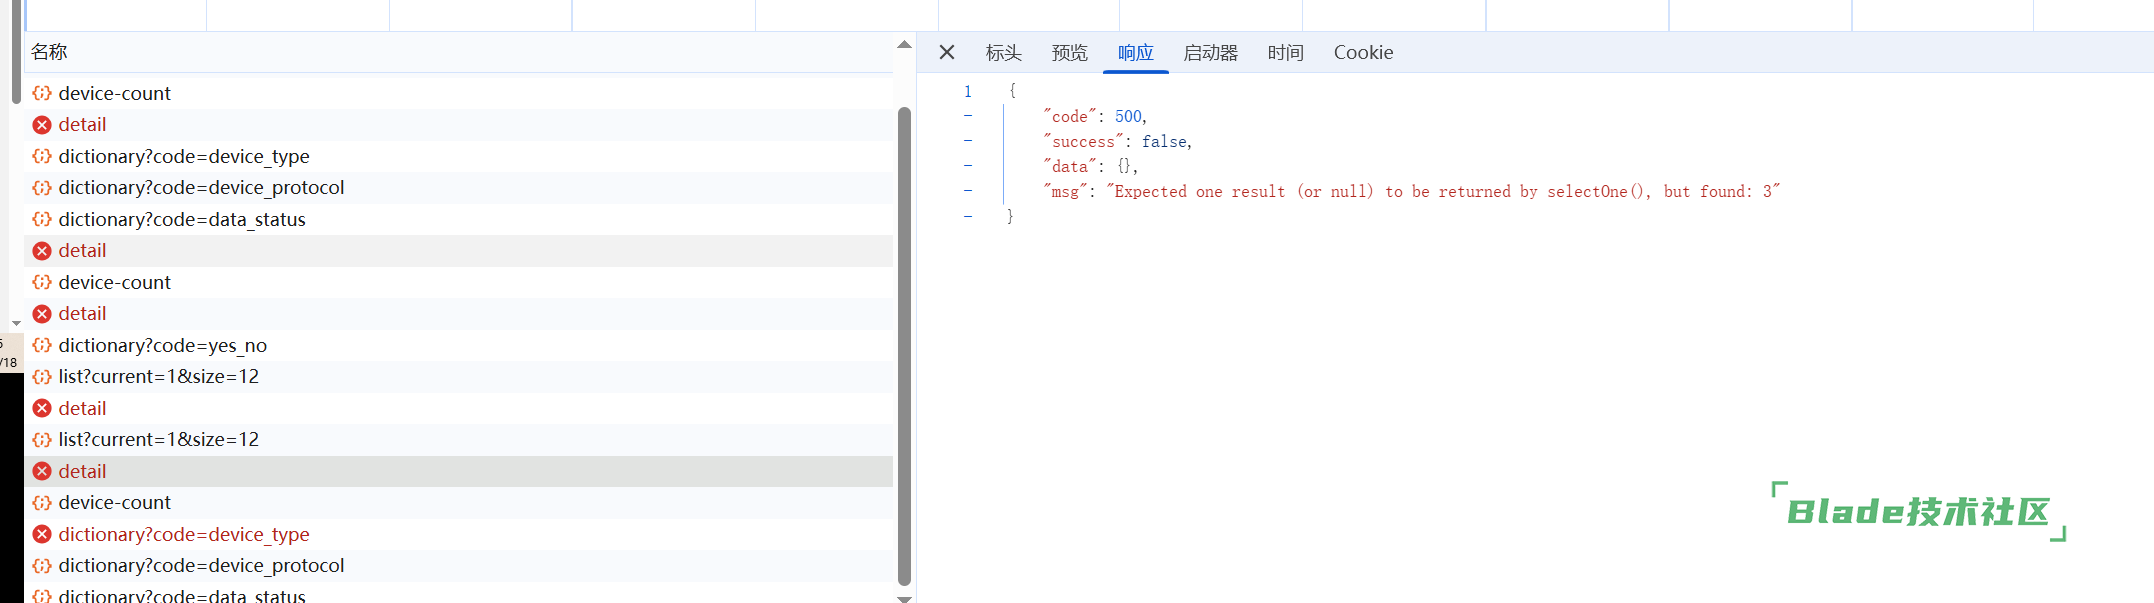Click the request list scroll-up arrow
The height and width of the screenshot is (603, 2154).
point(904,45)
